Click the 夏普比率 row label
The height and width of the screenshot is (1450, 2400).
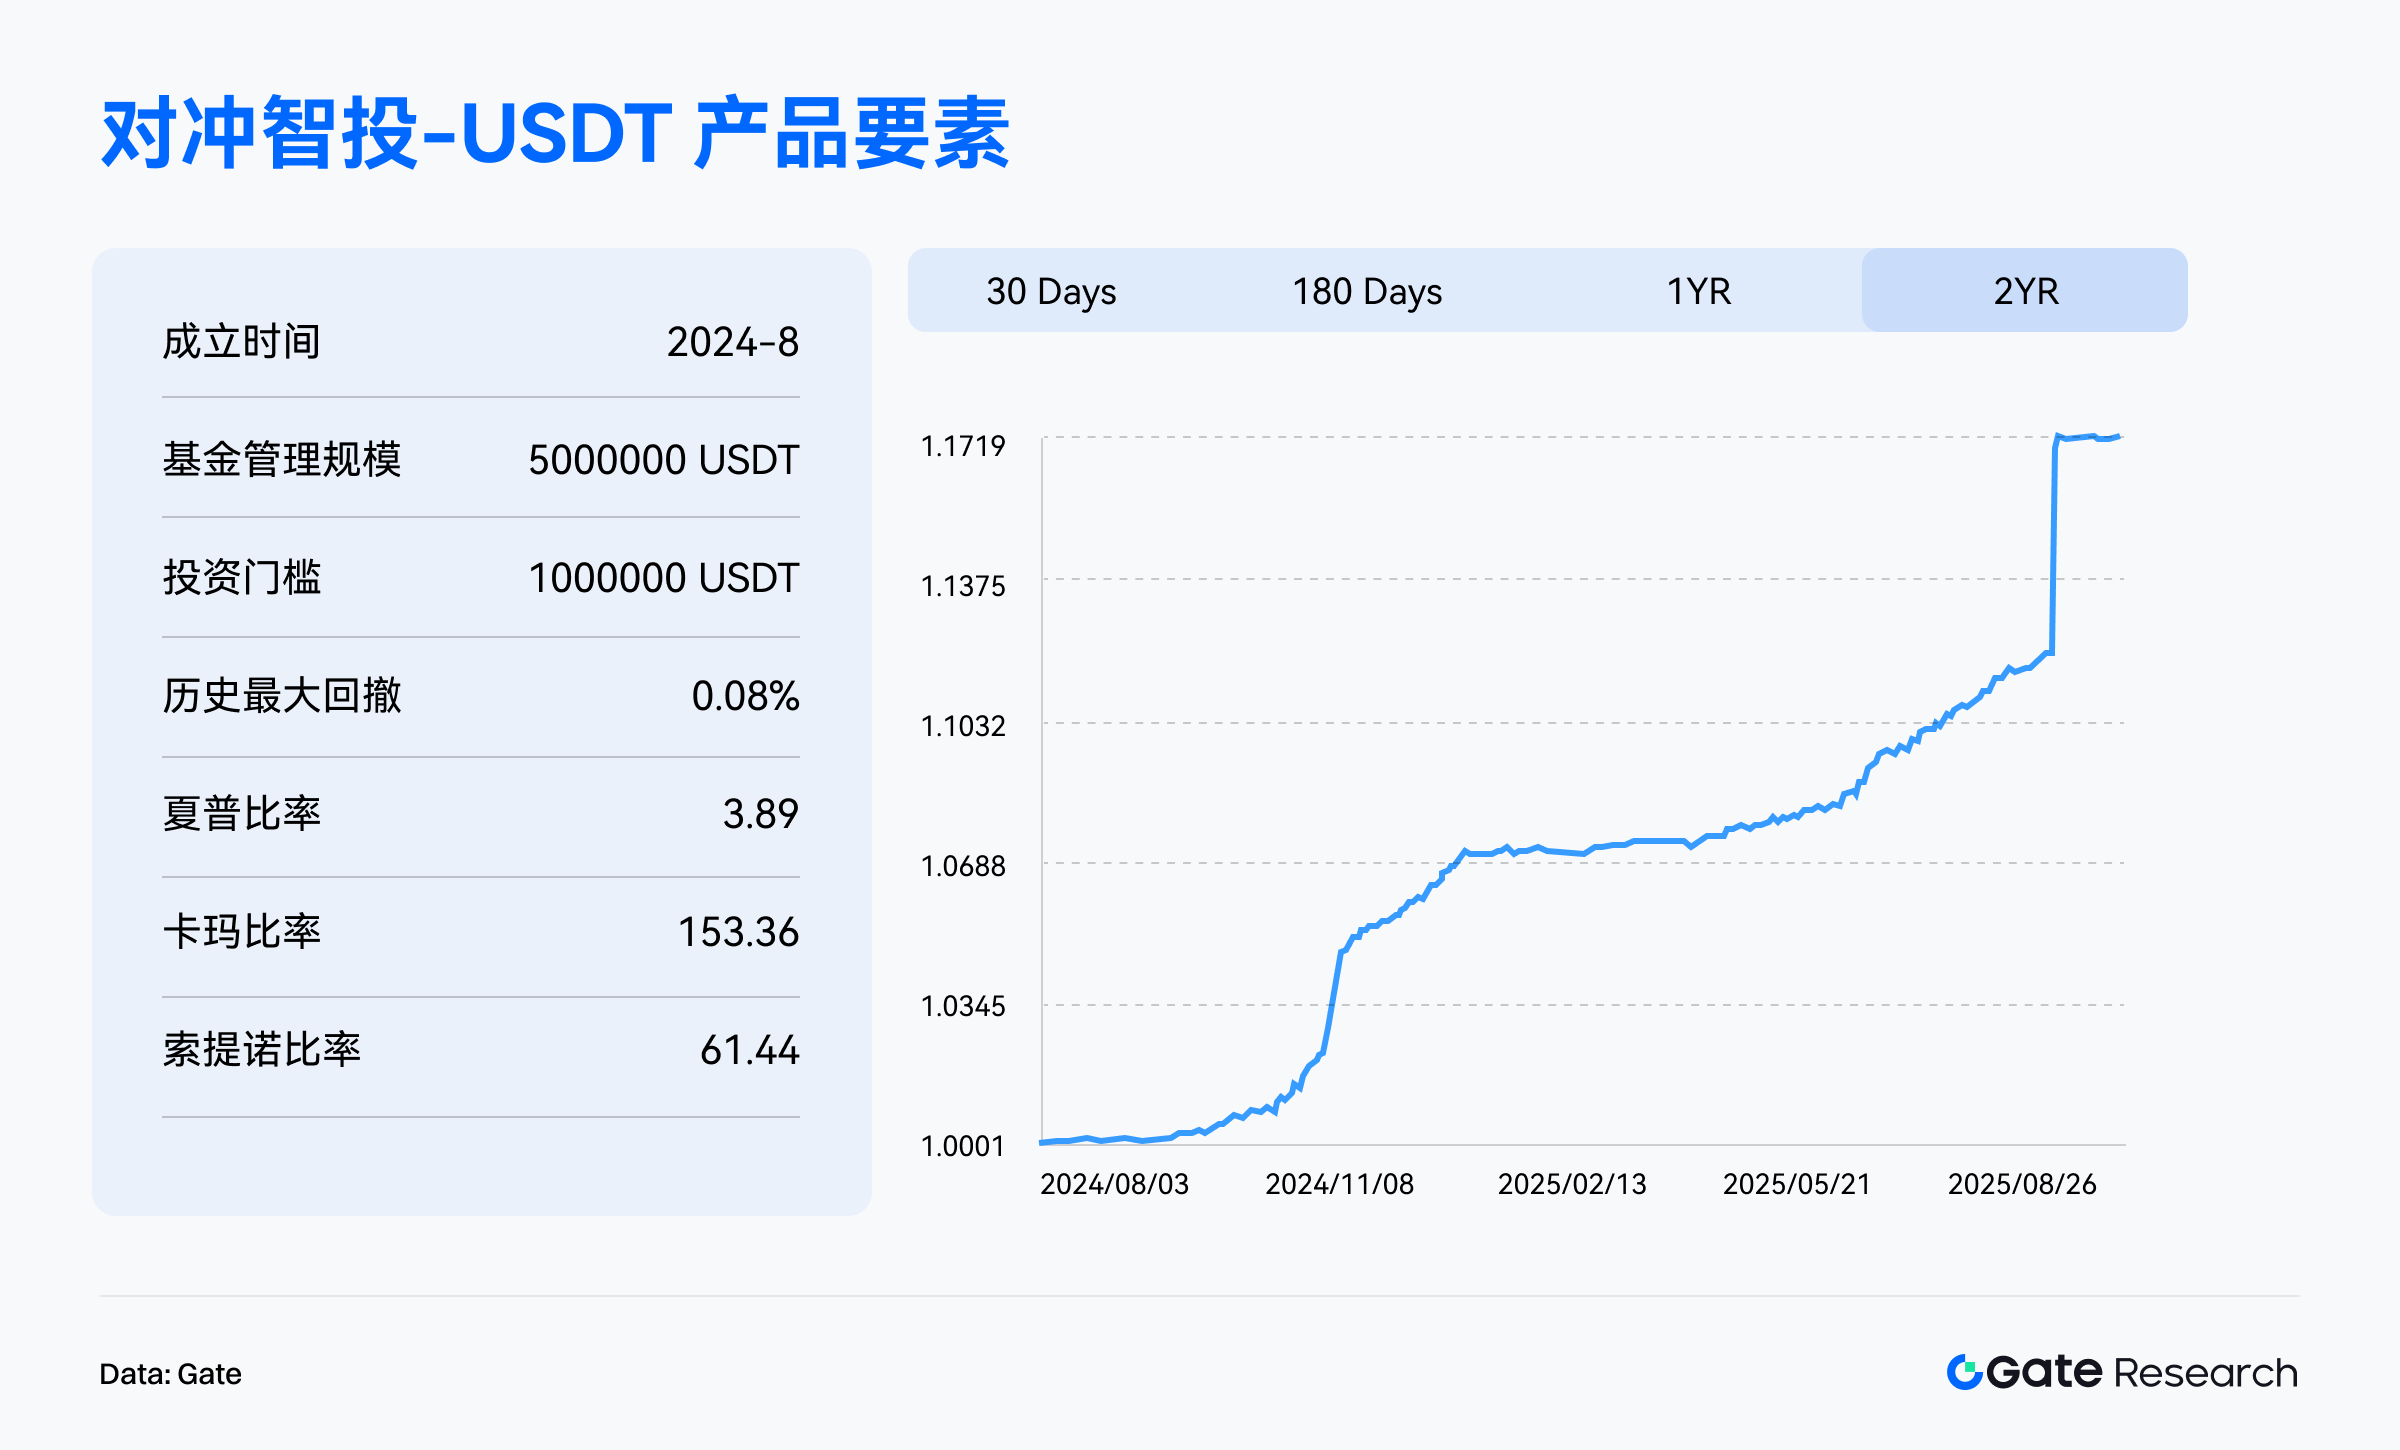pos(241,814)
